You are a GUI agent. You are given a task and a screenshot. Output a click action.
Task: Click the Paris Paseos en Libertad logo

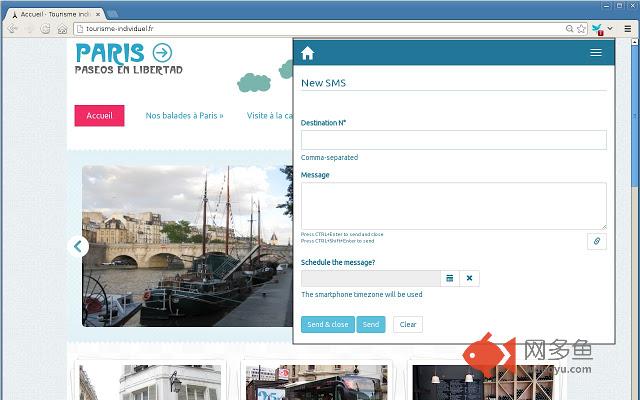tap(129, 59)
